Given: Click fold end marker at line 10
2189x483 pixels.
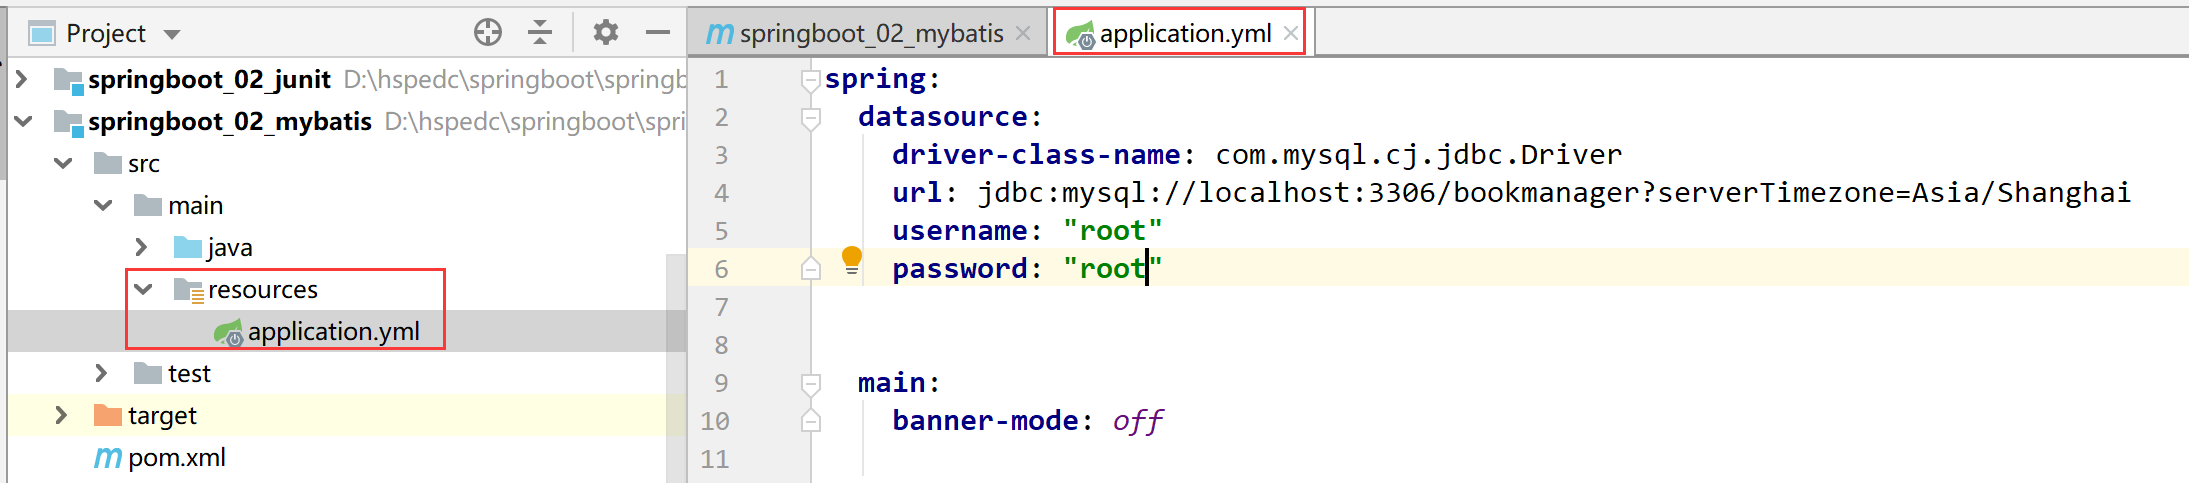Looking at the screenshot, I should tap(811, 421).
